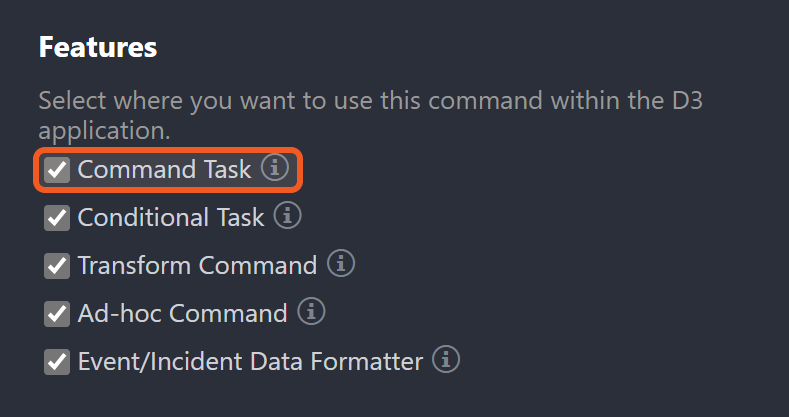This screenshot has width=789, height=417.
Task: Click the Event/Incident Data Formatter label text
Action: (x=250, y=362)
